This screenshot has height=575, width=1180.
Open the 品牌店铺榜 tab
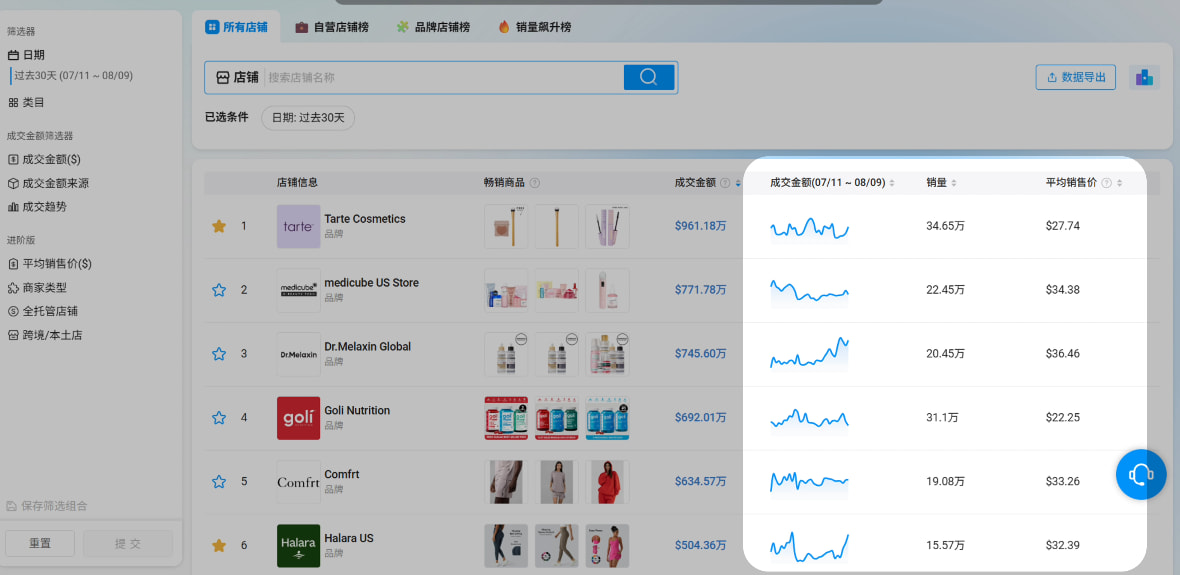point(433,27)
